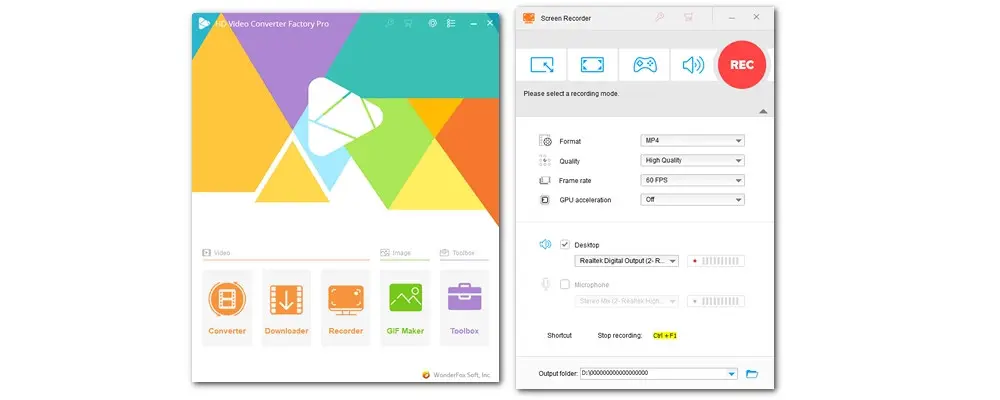Open the Frame rate dropdown showing 60 FPS
Image resolution: width=1000 pixels, height=400 pixels.
pyautogui.click(x=692, y=180)
